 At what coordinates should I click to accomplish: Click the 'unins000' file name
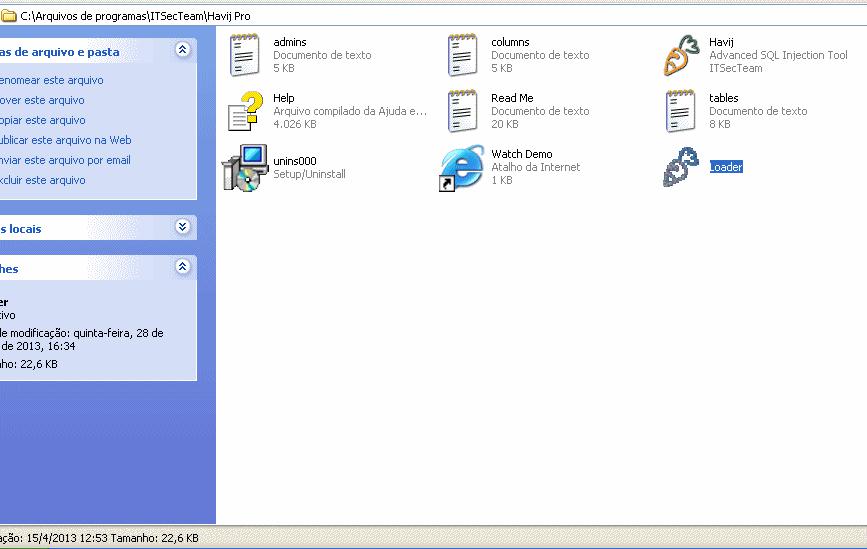click(x=295, y=161)
